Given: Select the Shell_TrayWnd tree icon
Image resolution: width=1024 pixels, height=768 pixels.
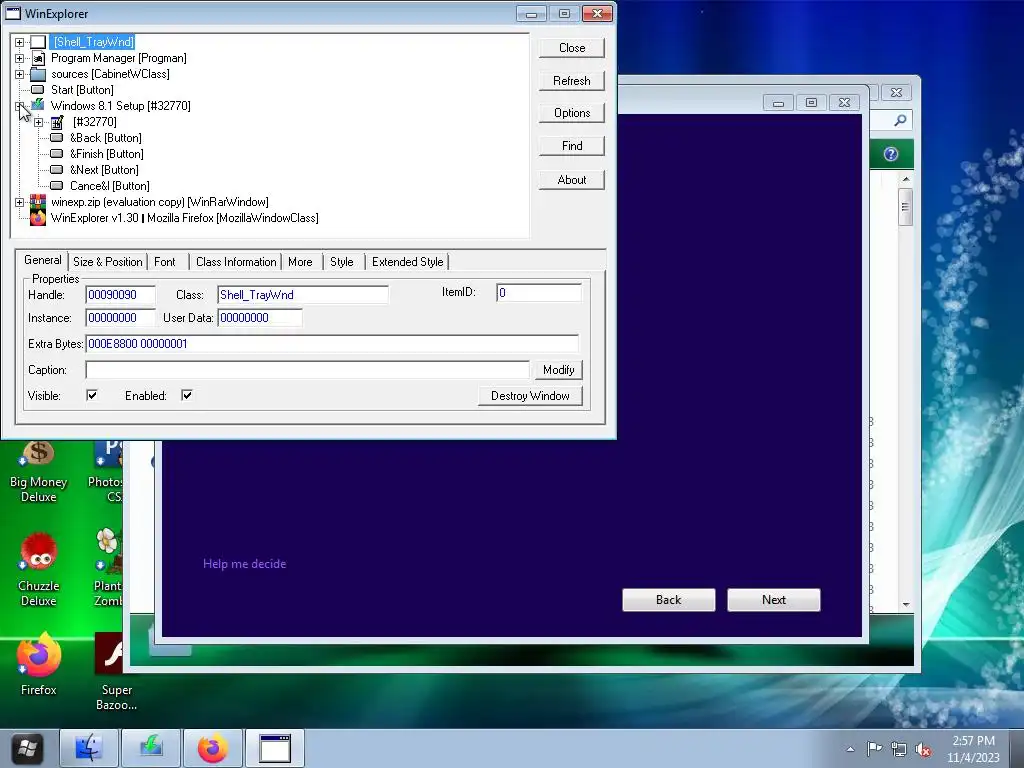Looking at the screenshot, I should click(39, 42).
